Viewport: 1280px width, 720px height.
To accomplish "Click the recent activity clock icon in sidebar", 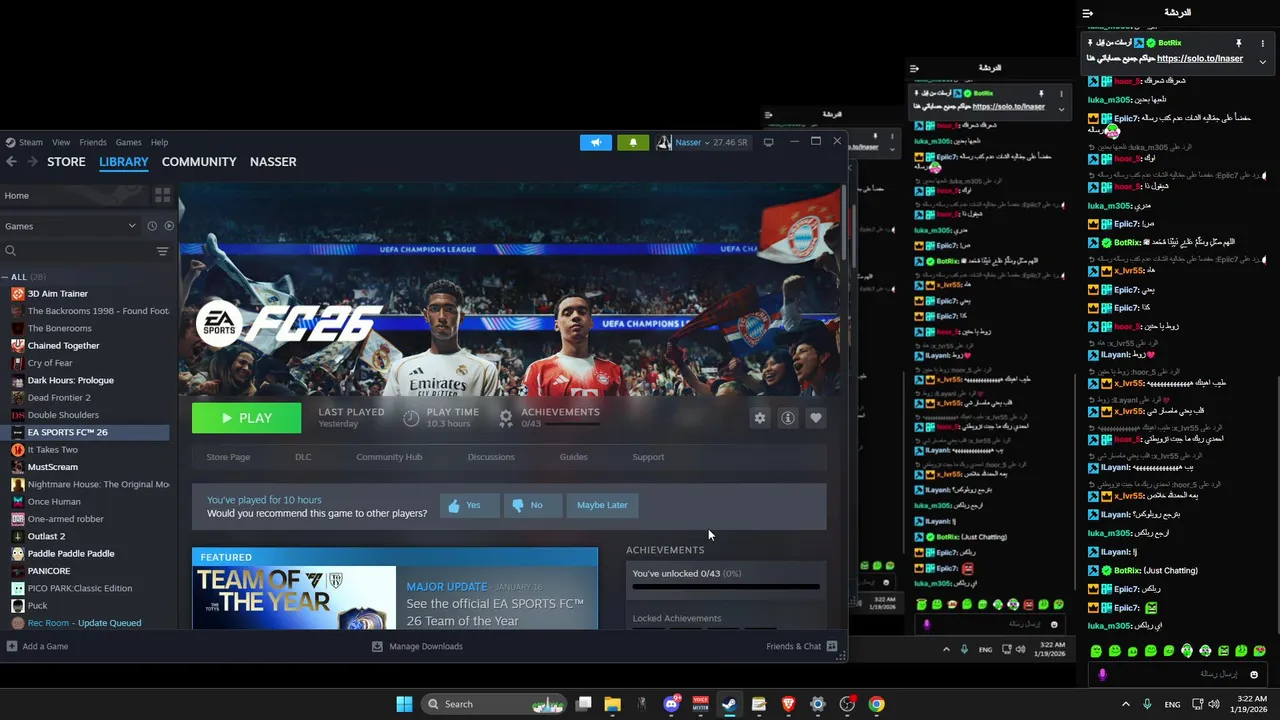I will (x=152, y=226).
